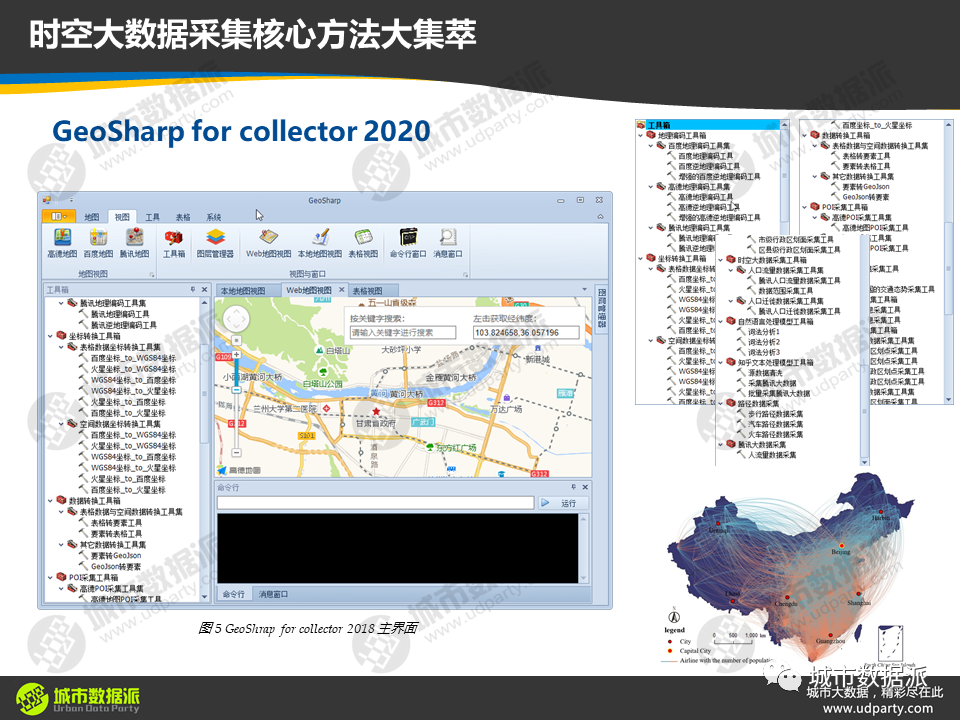Click the 工具箱 ribbon icon
960x720 pixels.
174,243
